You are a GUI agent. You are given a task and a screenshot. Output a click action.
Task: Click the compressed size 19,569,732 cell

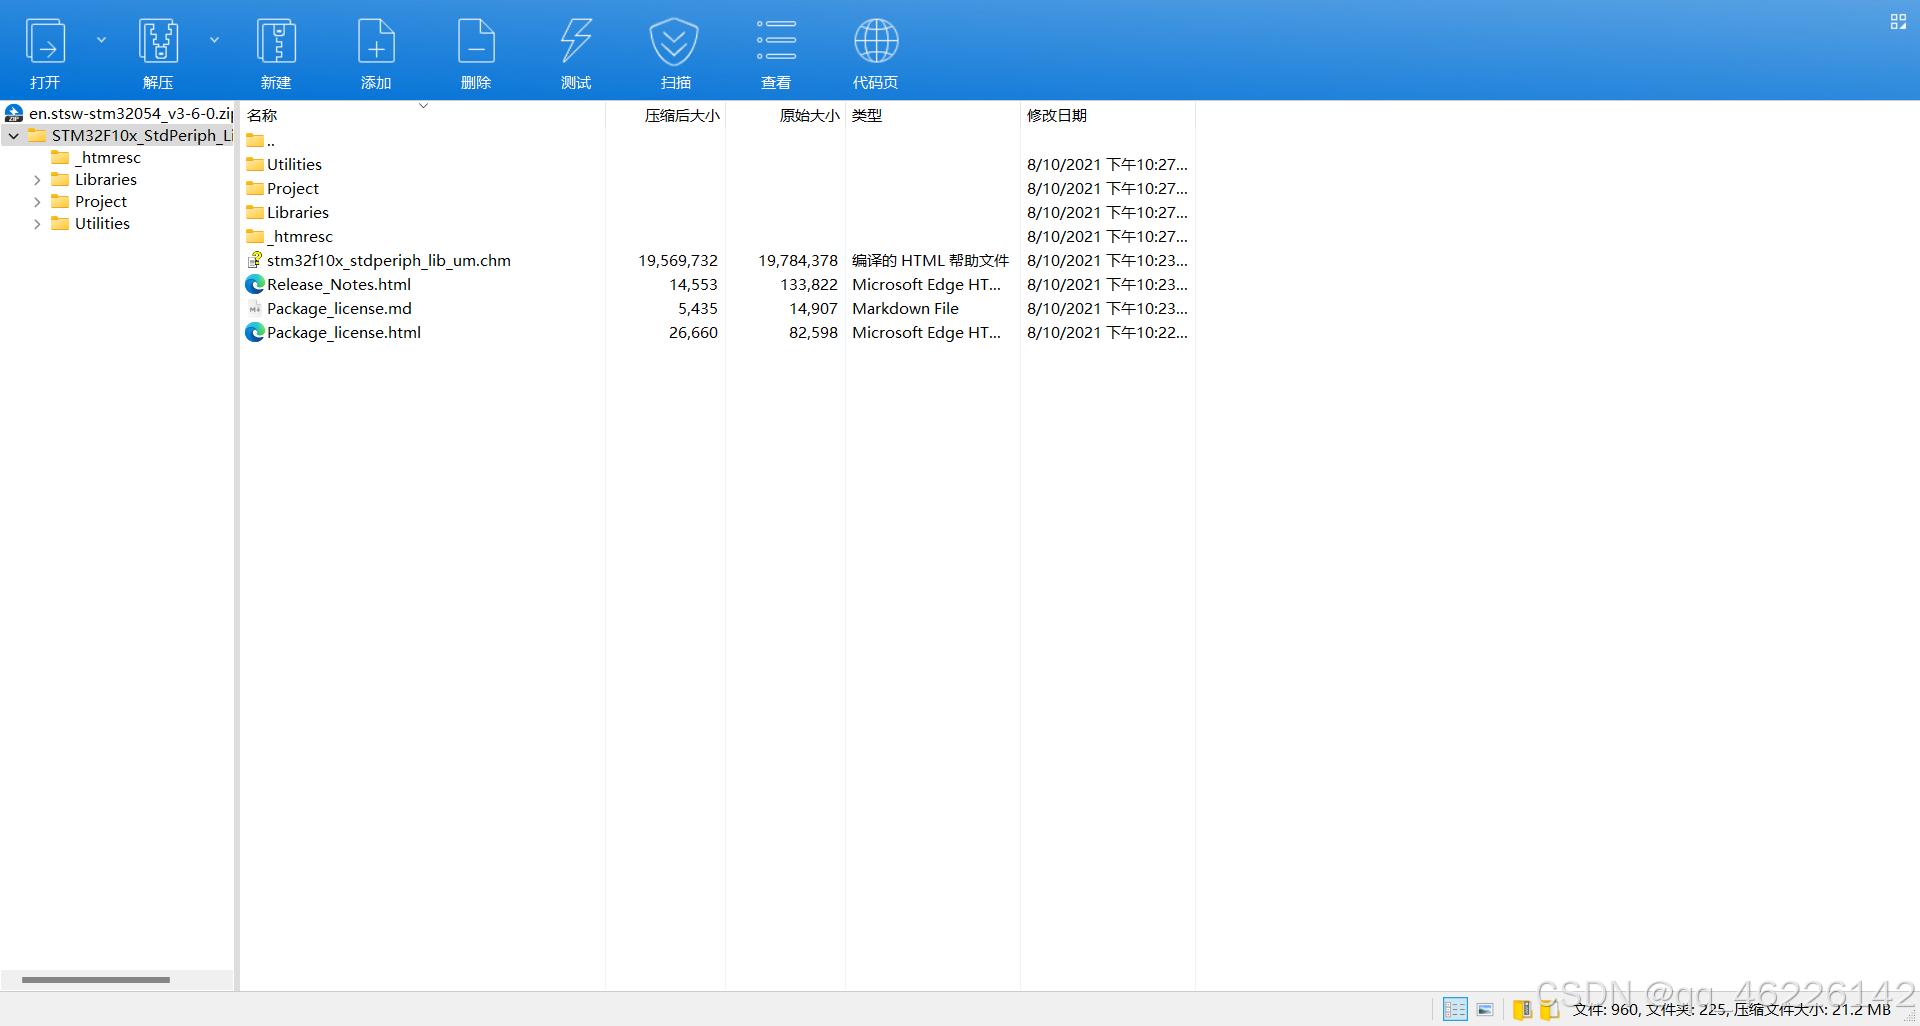[x=678, y=261]
